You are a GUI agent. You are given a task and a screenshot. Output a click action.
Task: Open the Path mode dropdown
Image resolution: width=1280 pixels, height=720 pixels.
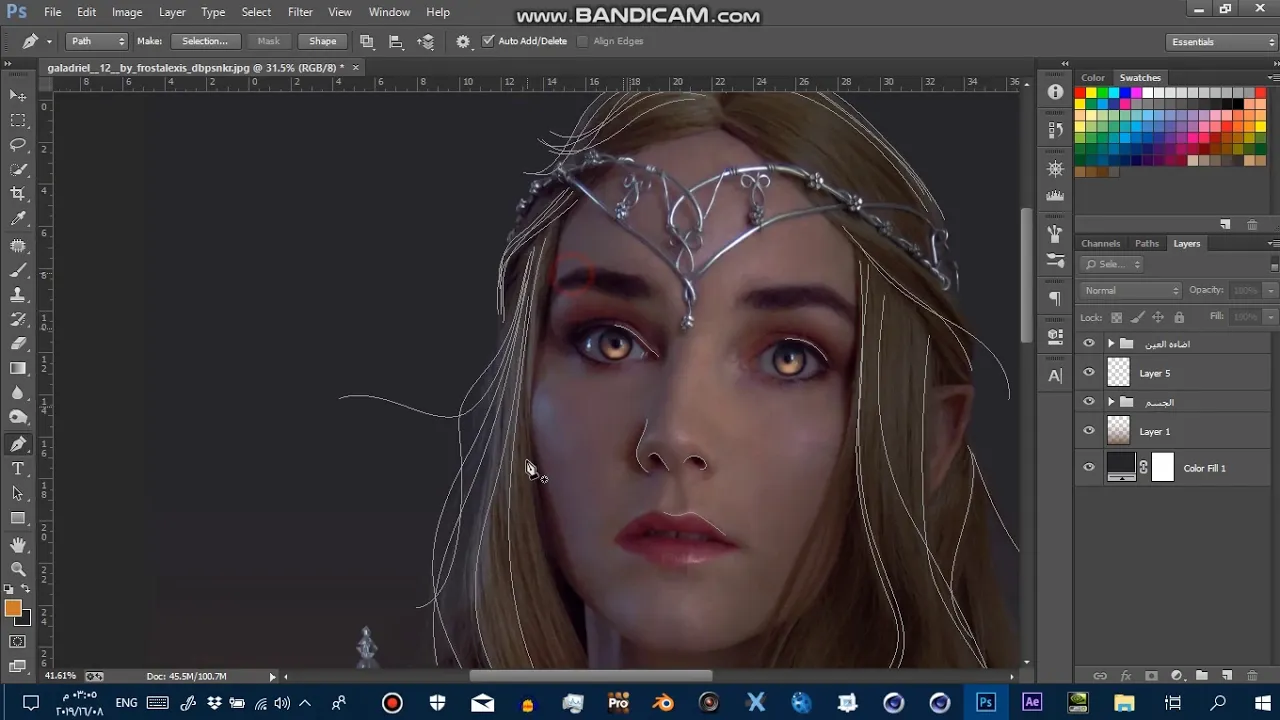(x=97, y=41)
